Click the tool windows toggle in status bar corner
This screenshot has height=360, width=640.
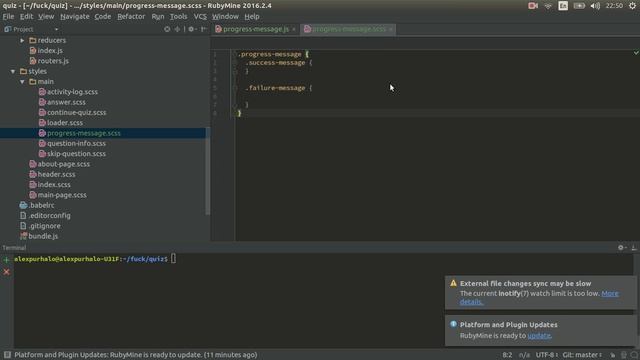tap(7, 355)
